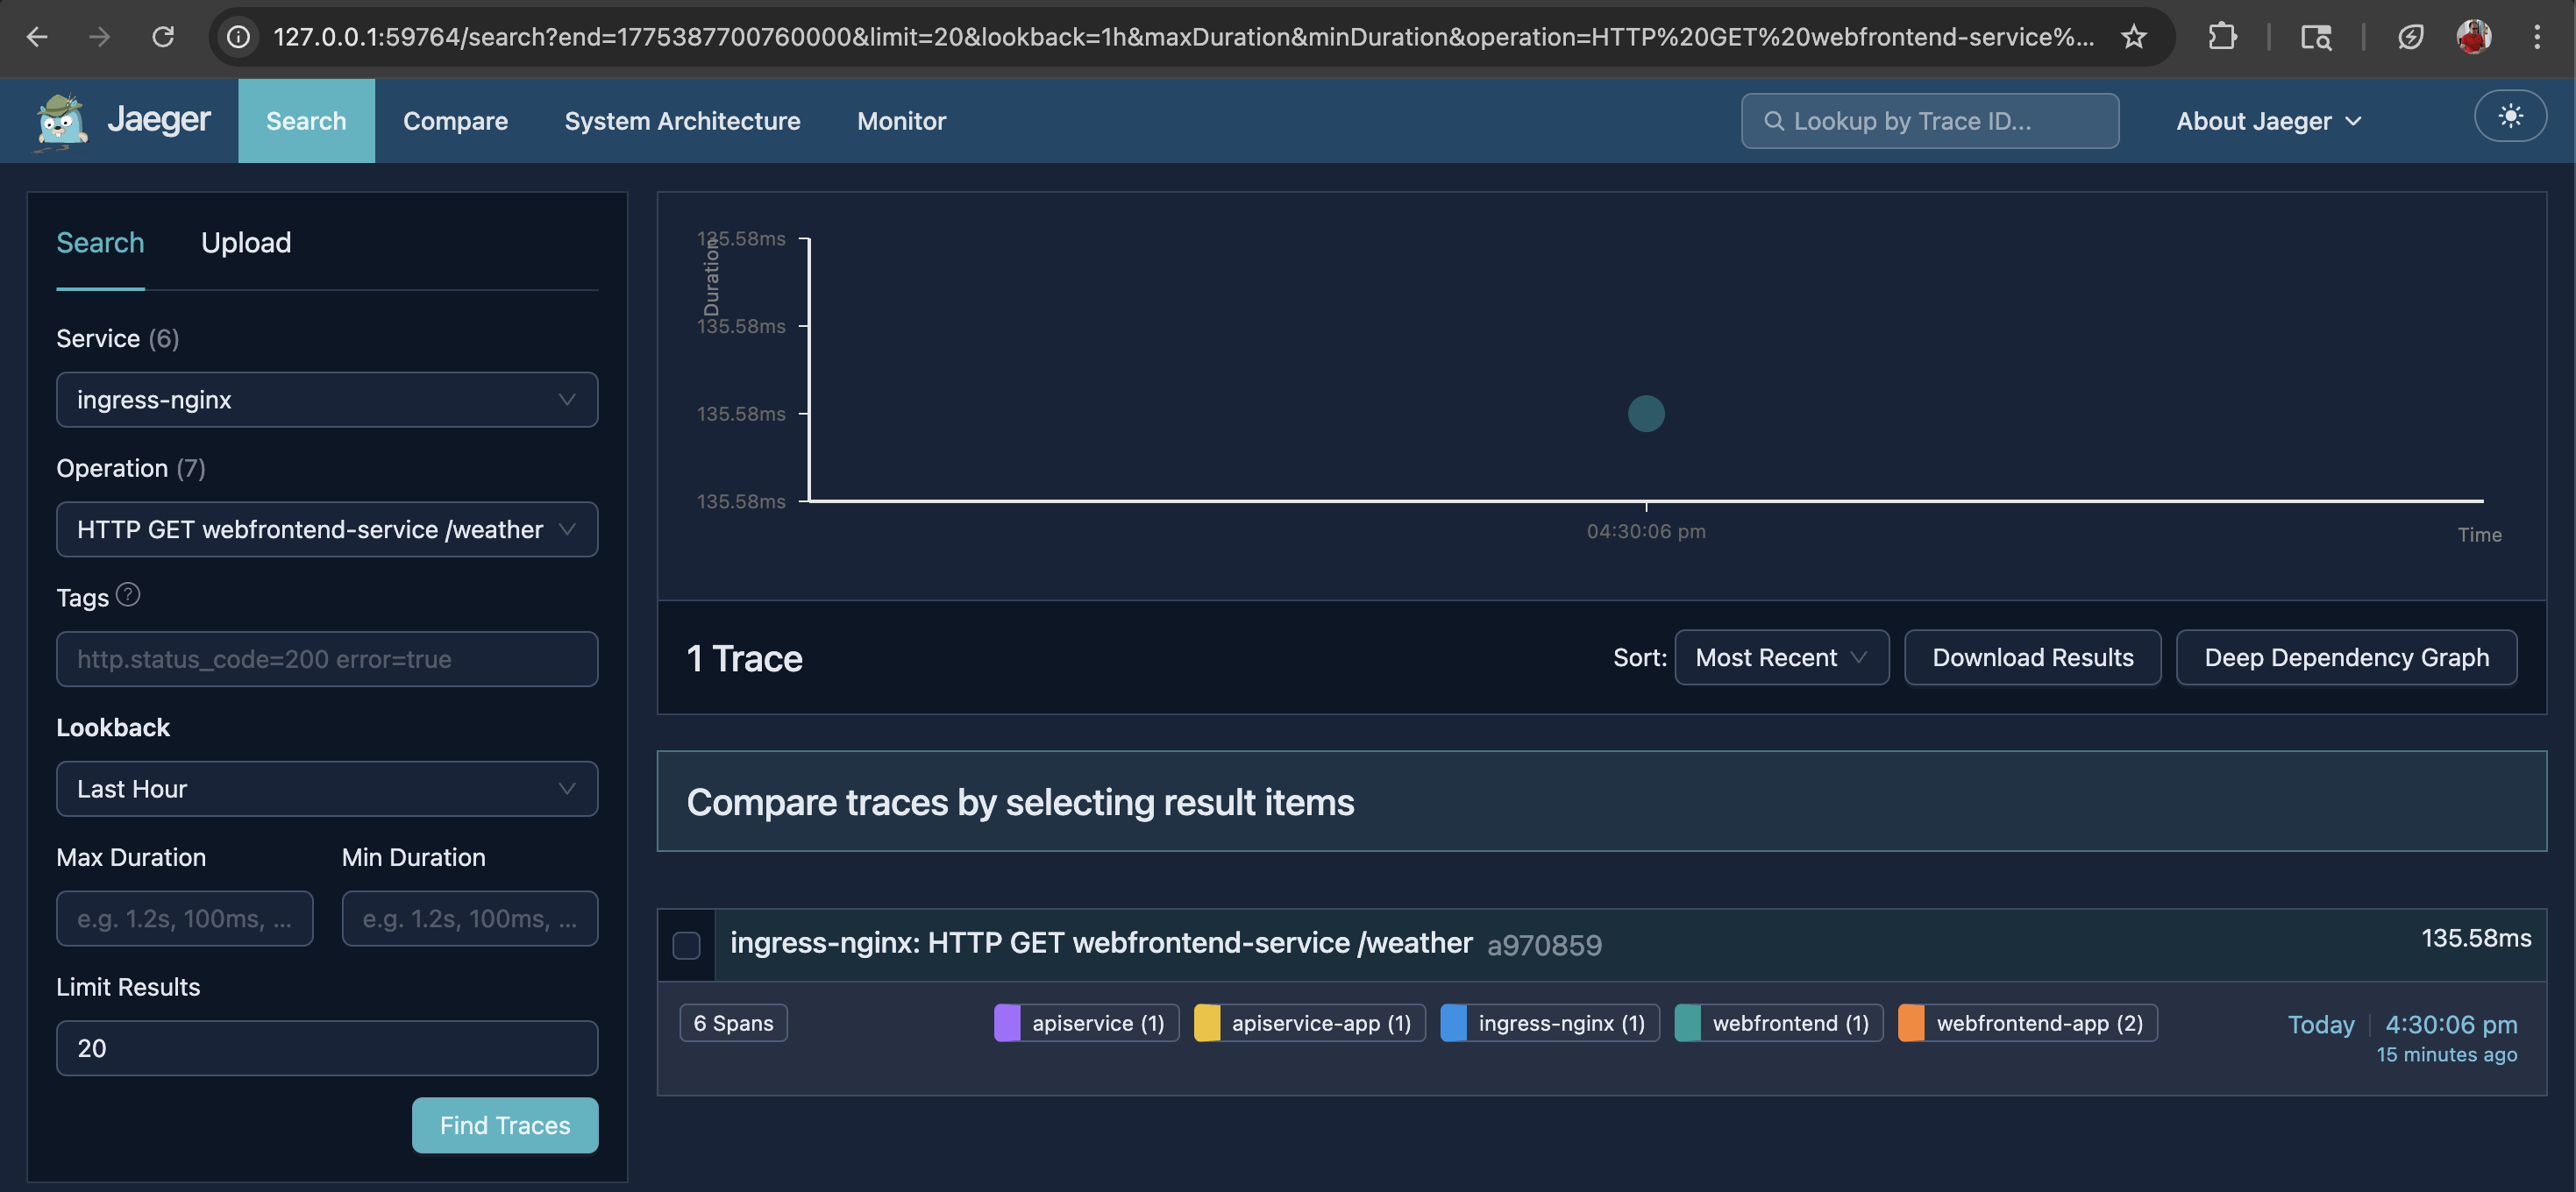Toggle the light/dark theme sun icon

click(x=2509, y=117)
